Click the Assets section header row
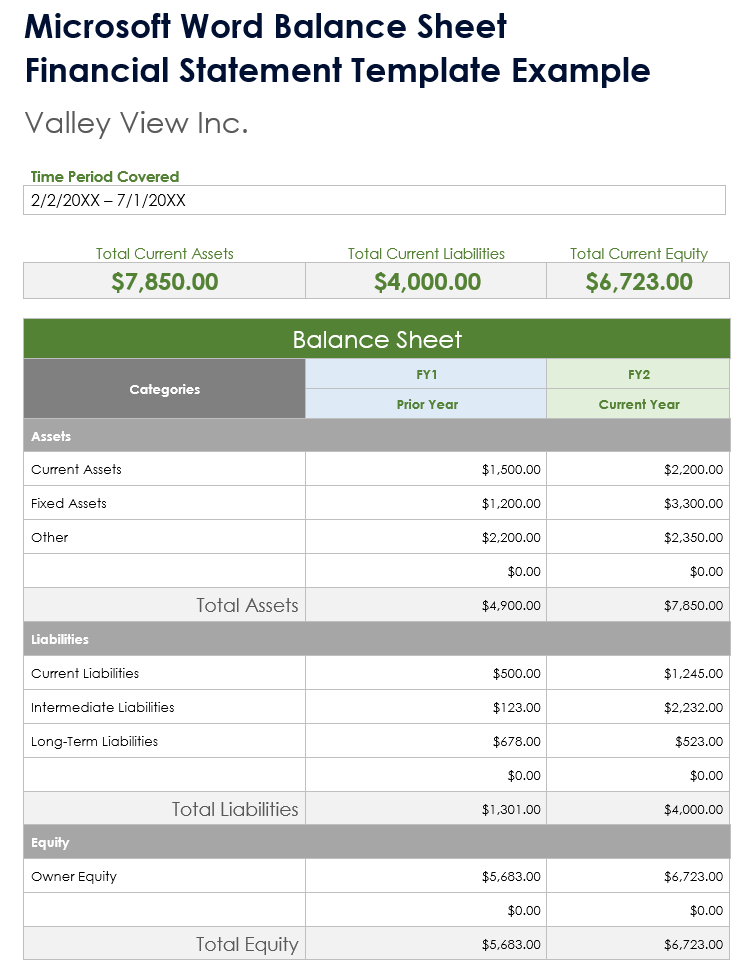This screenshot has height=973, width=754. pyautogui.click(x=377, y=437)
